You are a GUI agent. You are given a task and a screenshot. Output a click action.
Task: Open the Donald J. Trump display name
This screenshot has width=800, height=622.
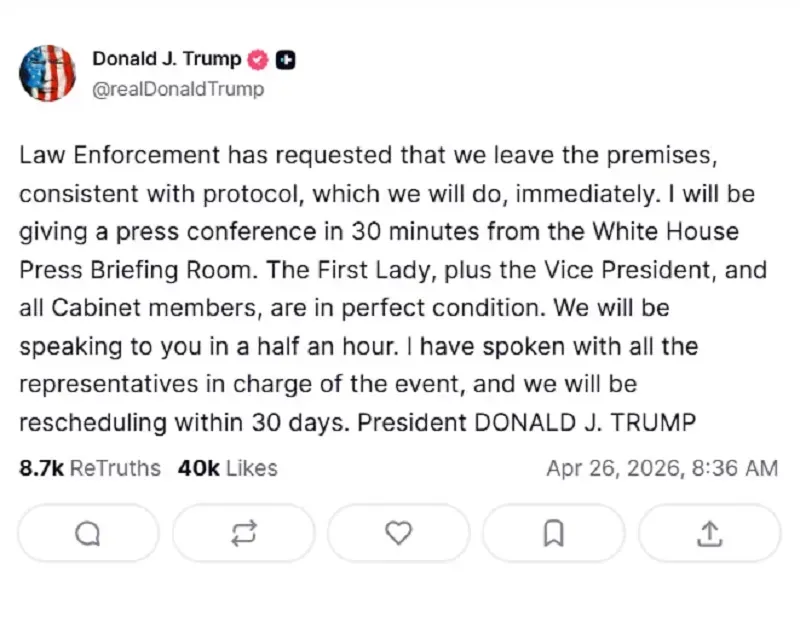[167, 59]
